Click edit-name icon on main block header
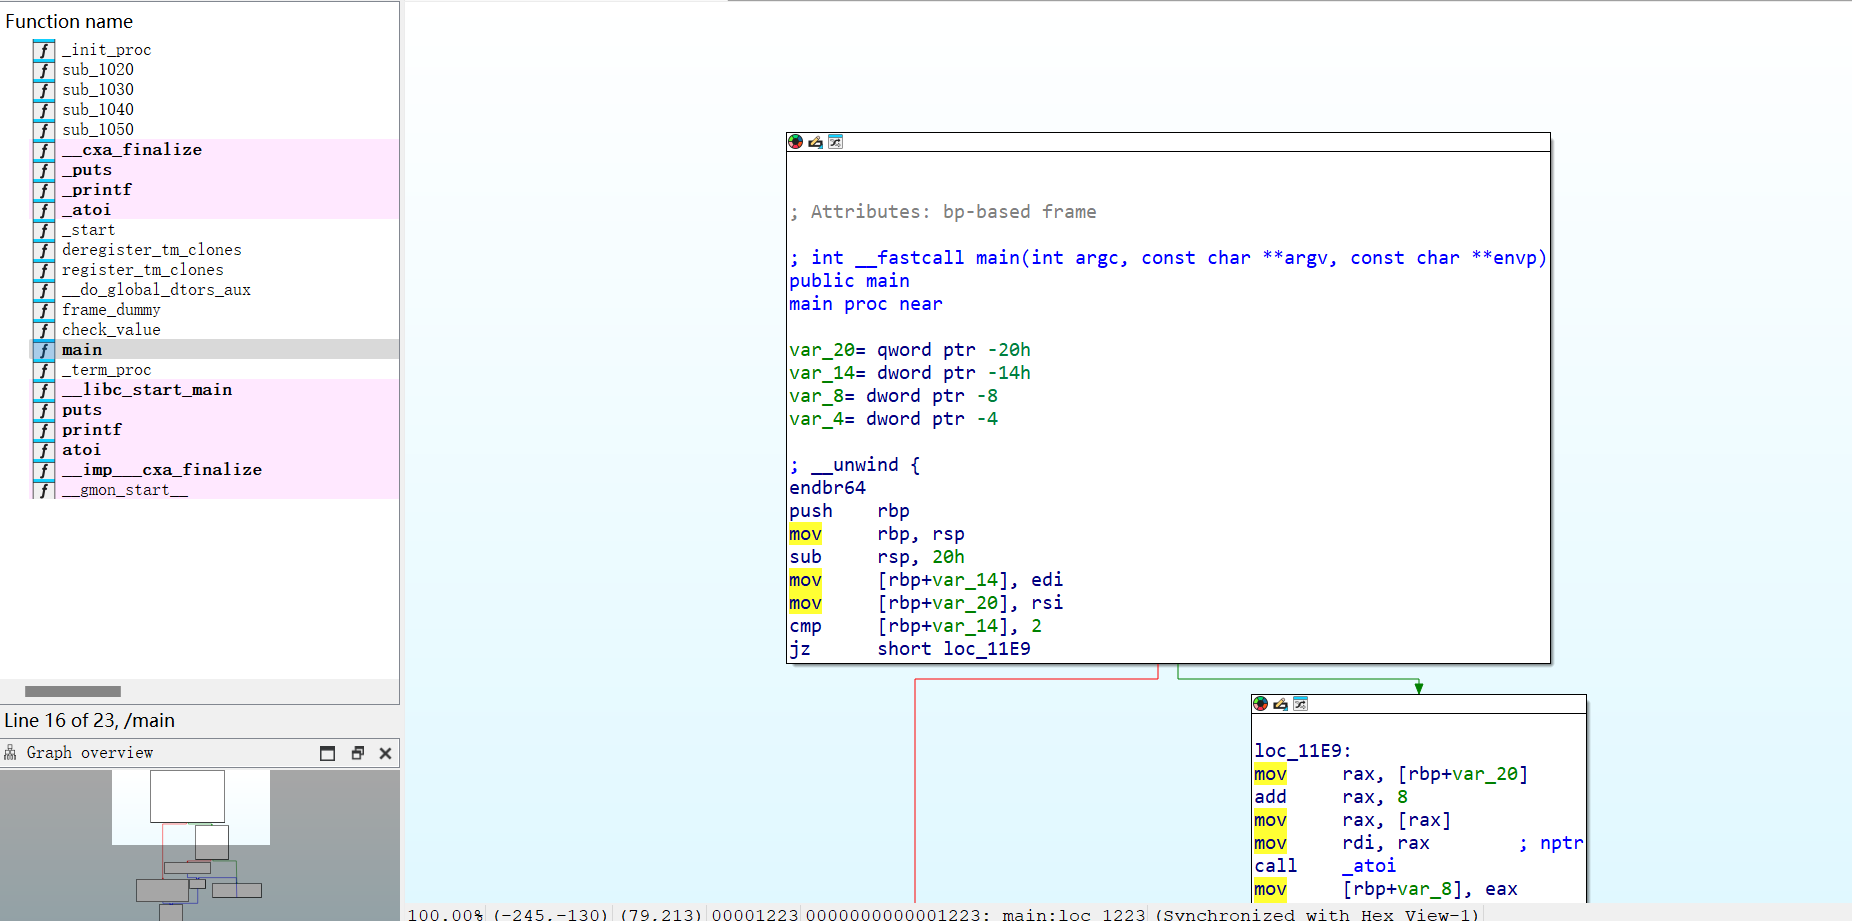The image size is (1852, 921). tap(816, 142)
